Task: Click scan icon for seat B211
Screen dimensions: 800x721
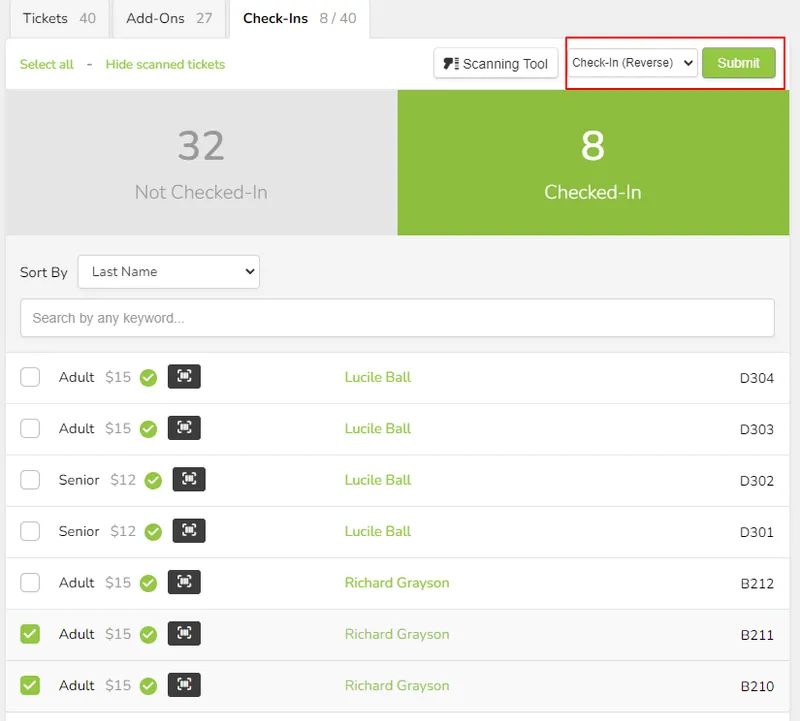Action: point(184,634)
